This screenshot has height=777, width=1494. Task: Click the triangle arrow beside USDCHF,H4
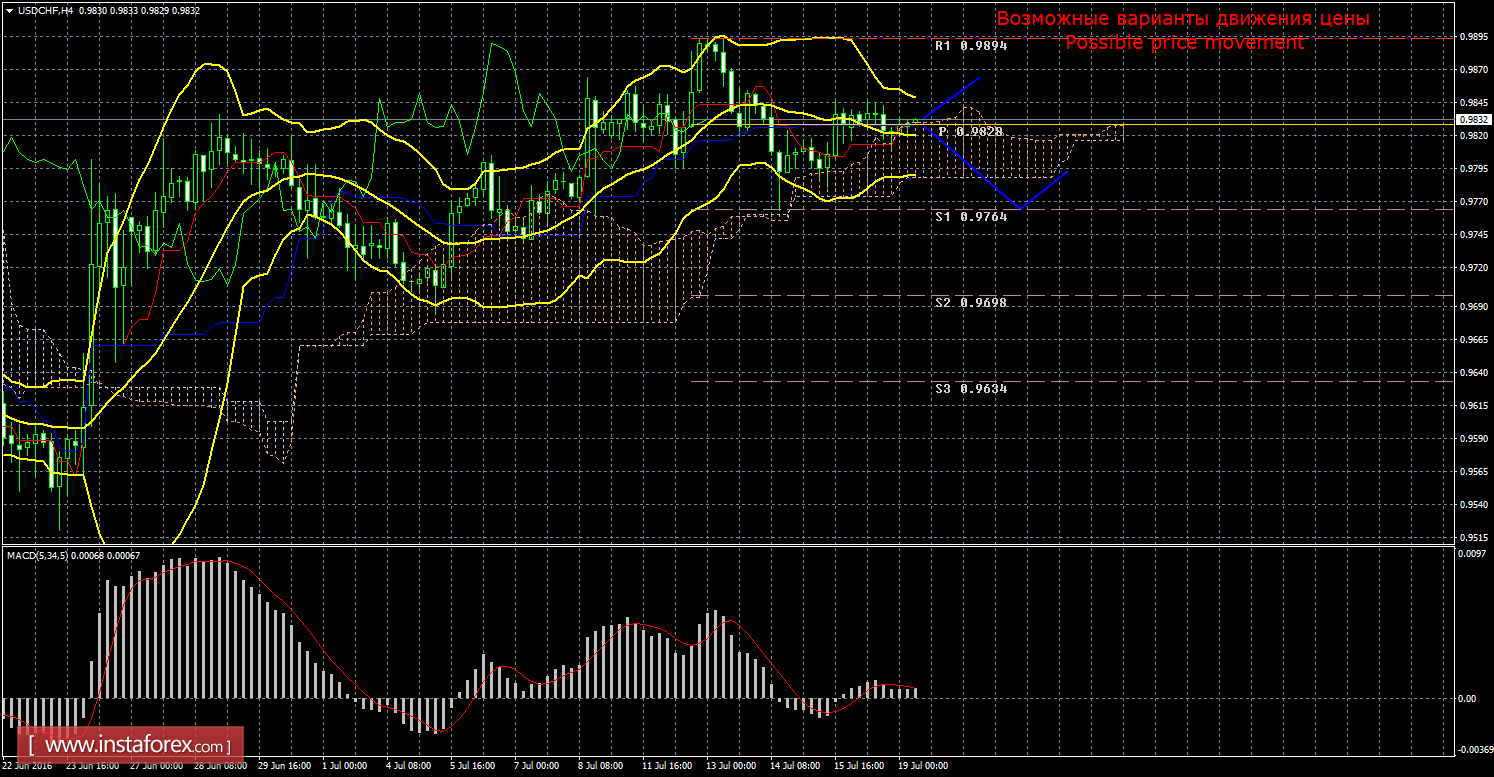tap(9, 9)
